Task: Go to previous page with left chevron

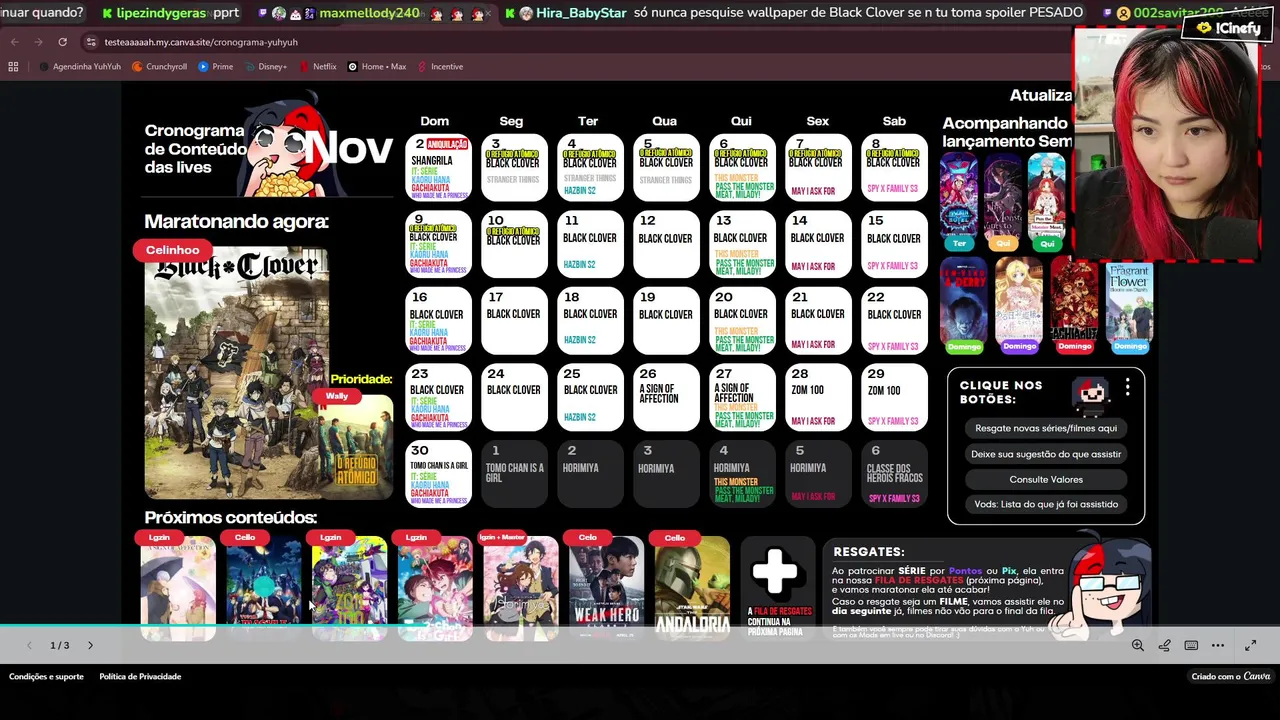Action: coord(29,645)
